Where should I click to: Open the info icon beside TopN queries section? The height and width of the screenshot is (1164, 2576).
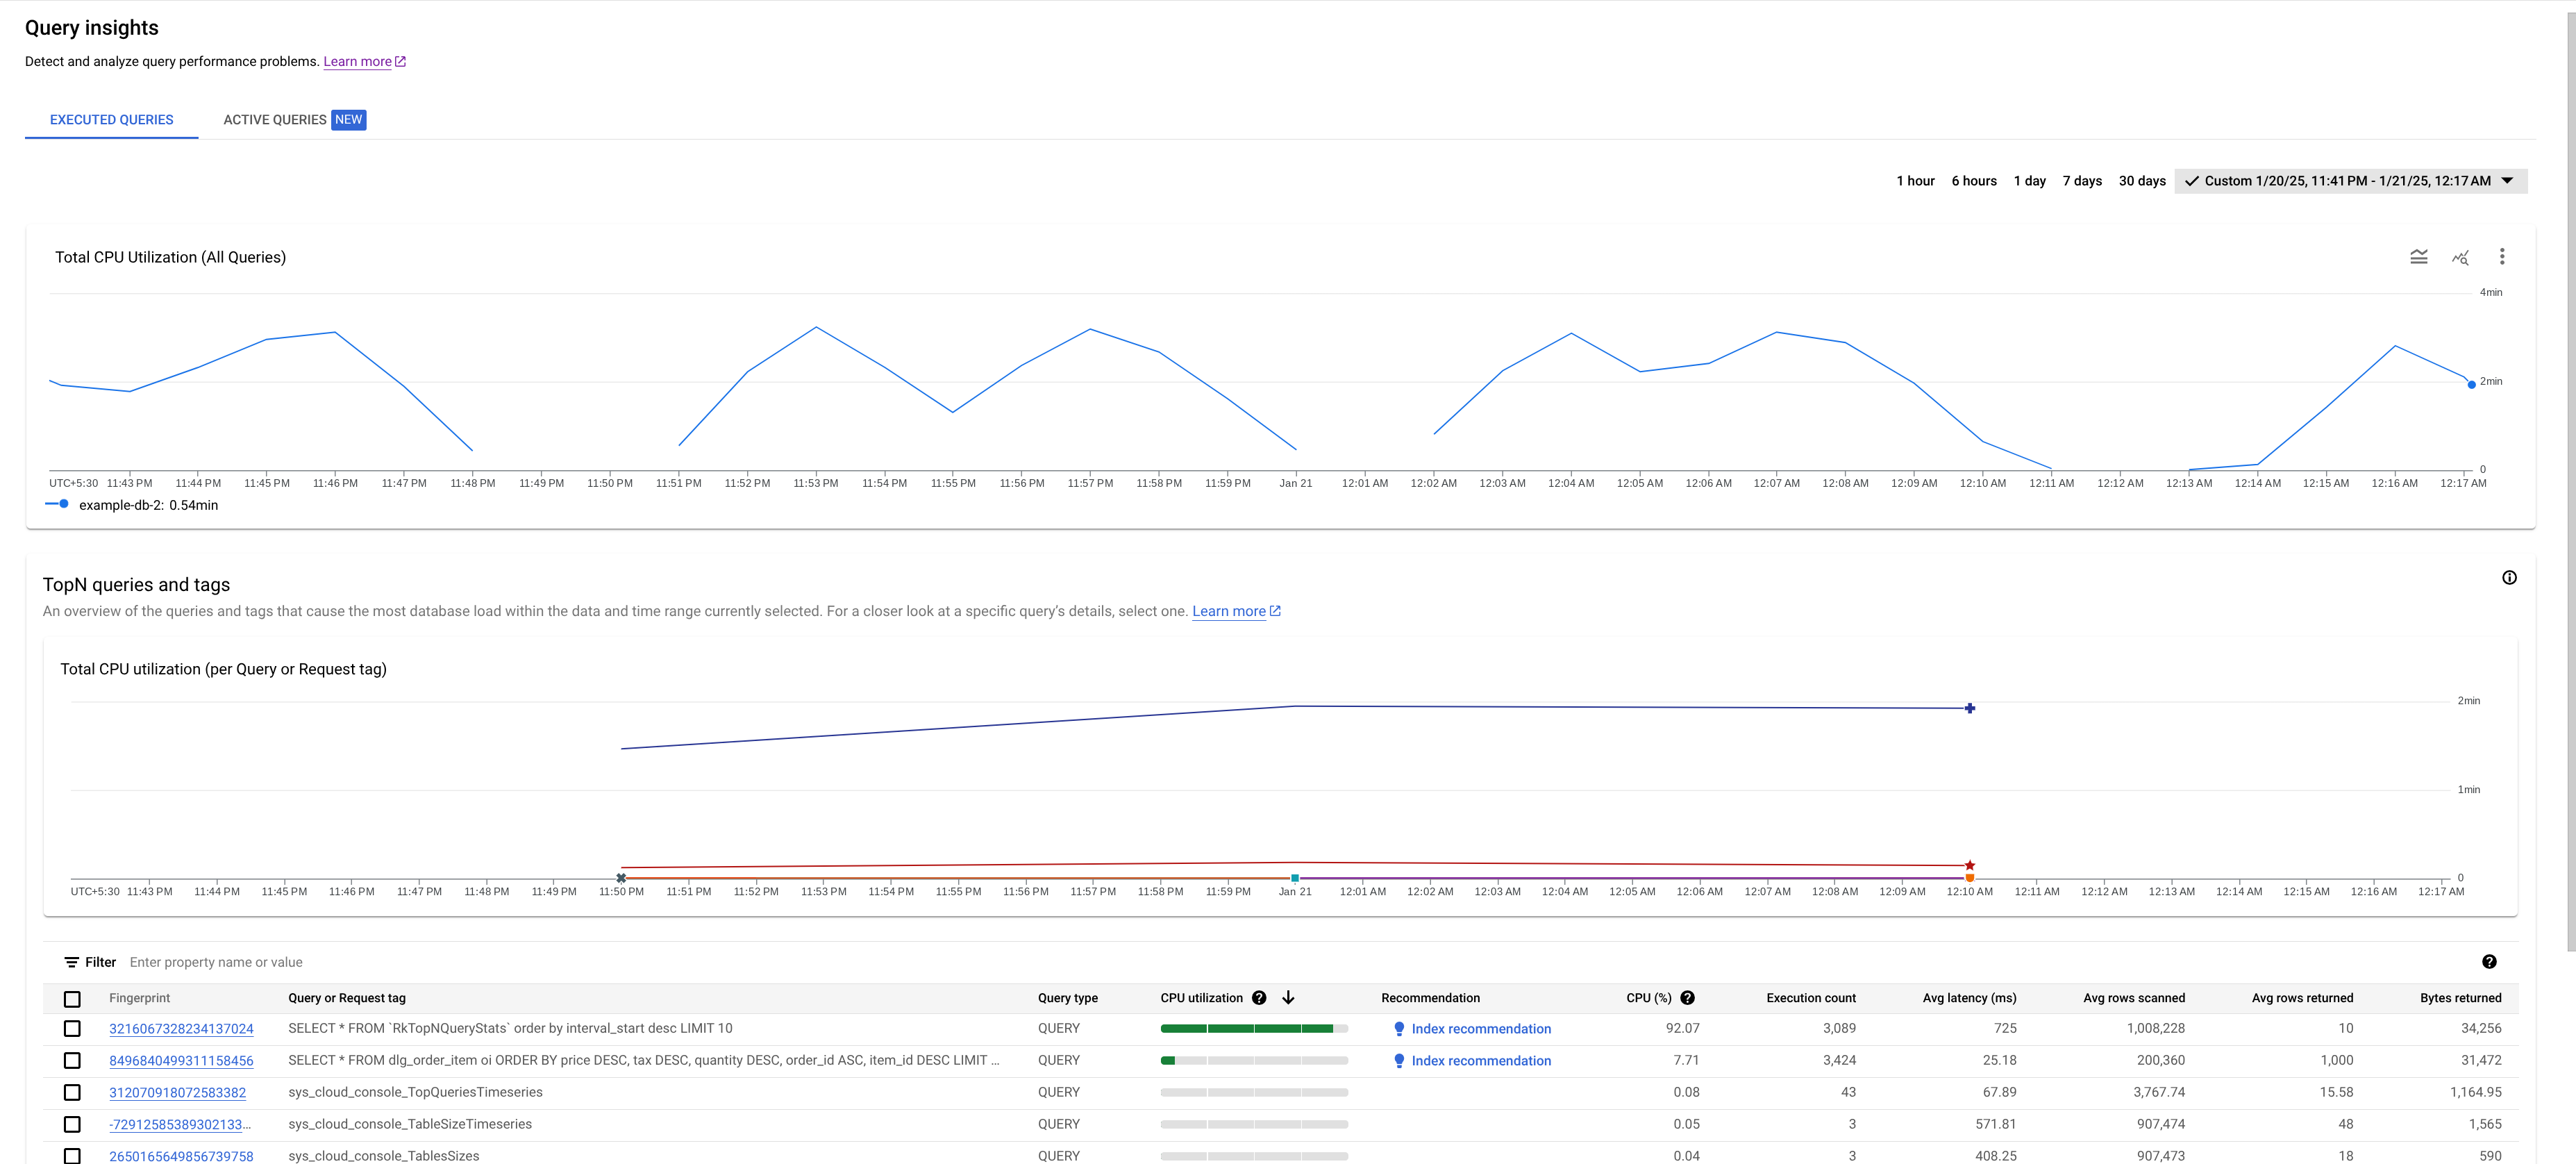tap(2510, 577)
